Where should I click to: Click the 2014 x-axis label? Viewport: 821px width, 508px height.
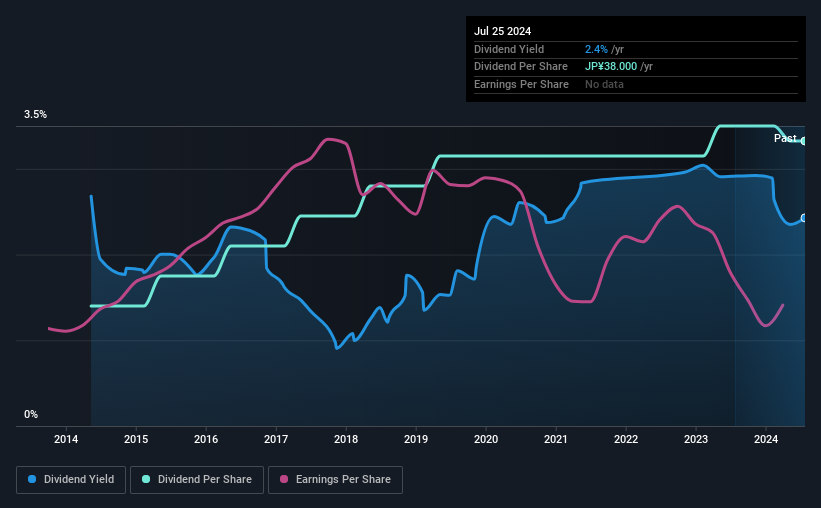pos(66,439)
